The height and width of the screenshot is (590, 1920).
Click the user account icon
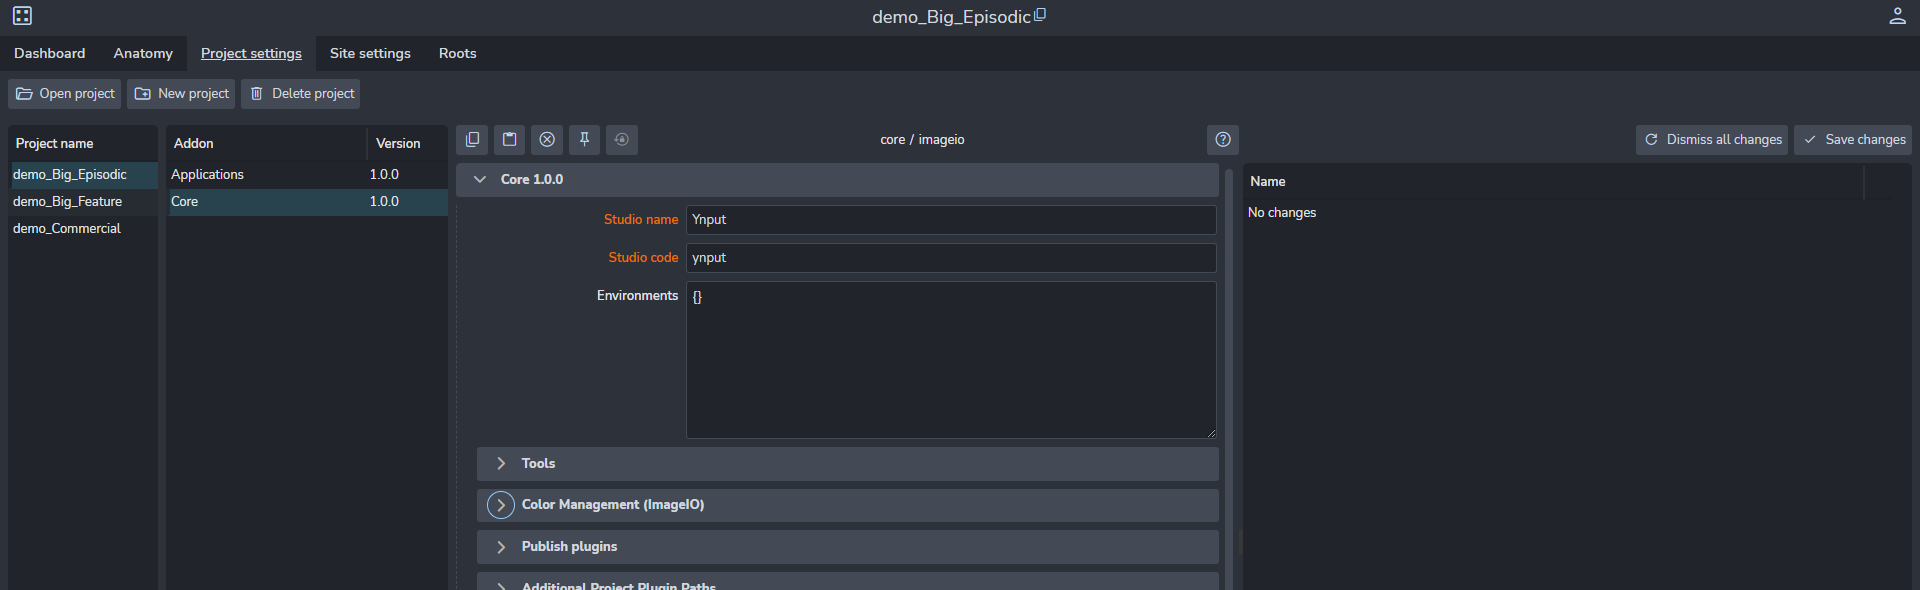click(x=1896, y=16)
